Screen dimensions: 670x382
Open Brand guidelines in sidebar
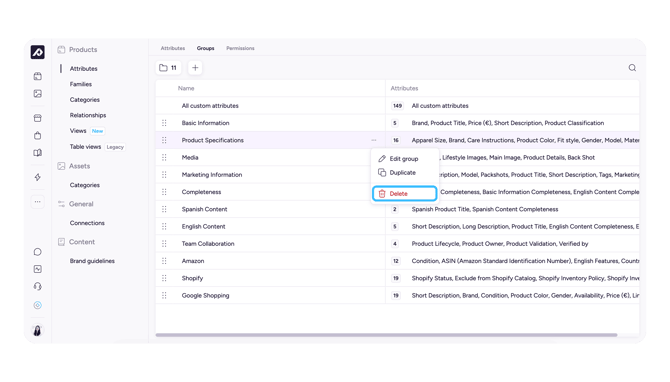tap(92, 261)
